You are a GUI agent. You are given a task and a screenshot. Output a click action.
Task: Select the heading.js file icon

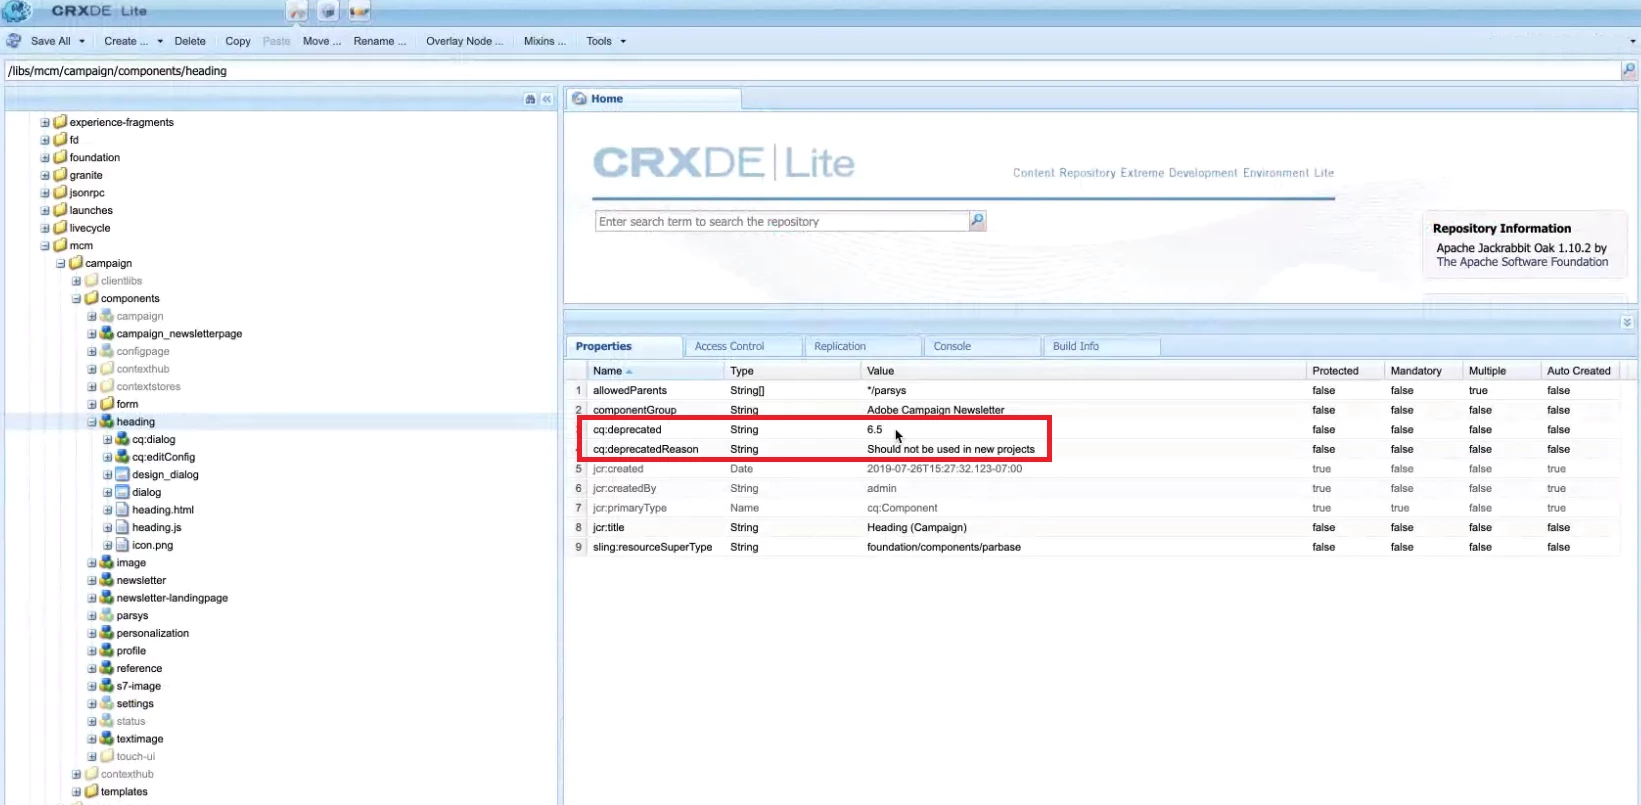coord(122,527)
